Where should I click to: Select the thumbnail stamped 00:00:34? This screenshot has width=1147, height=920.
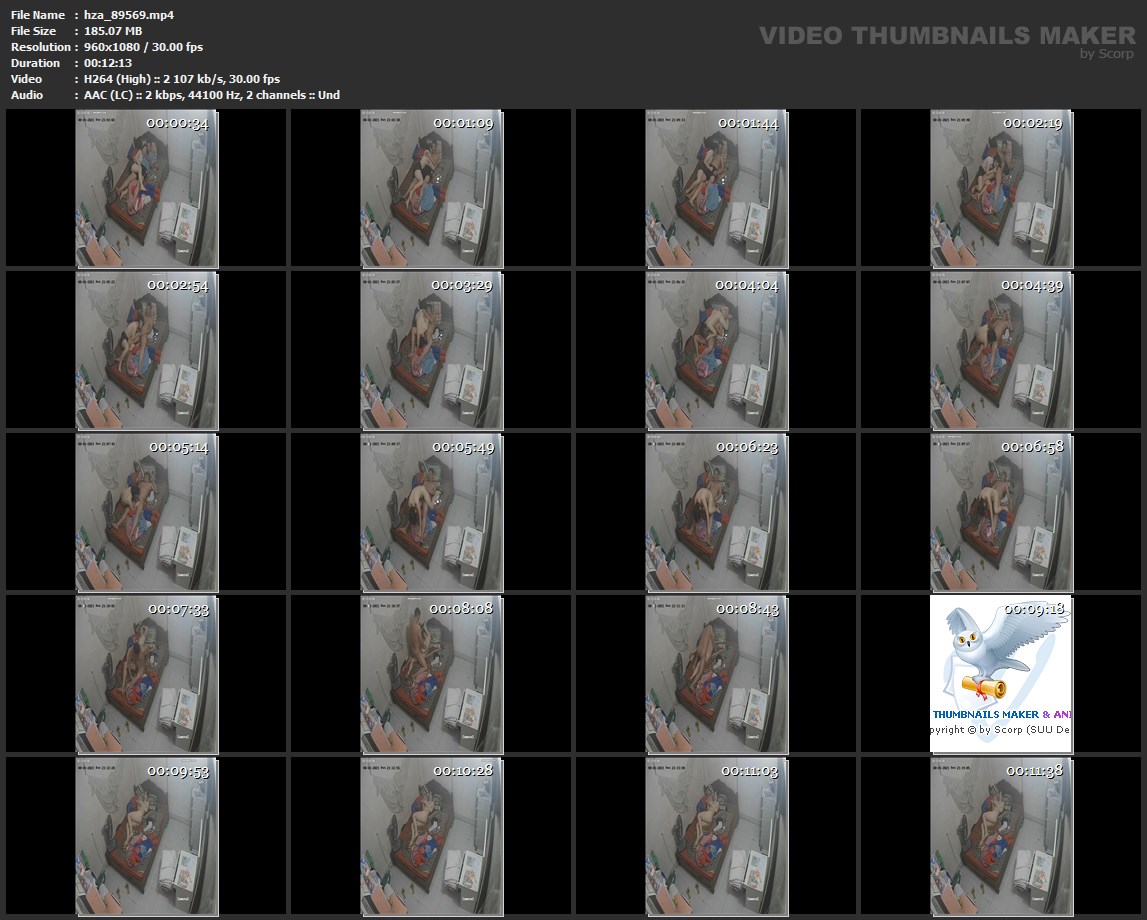(146, 188)
